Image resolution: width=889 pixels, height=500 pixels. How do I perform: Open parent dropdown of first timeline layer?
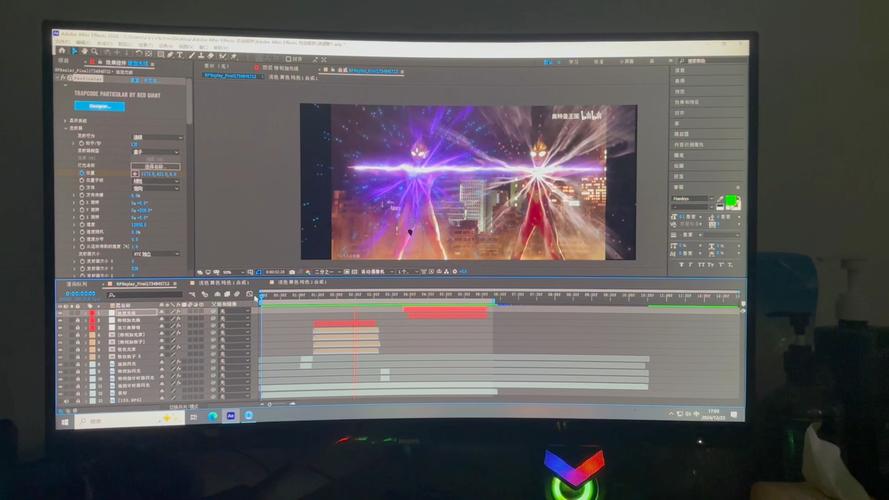[x=235, y=312]
